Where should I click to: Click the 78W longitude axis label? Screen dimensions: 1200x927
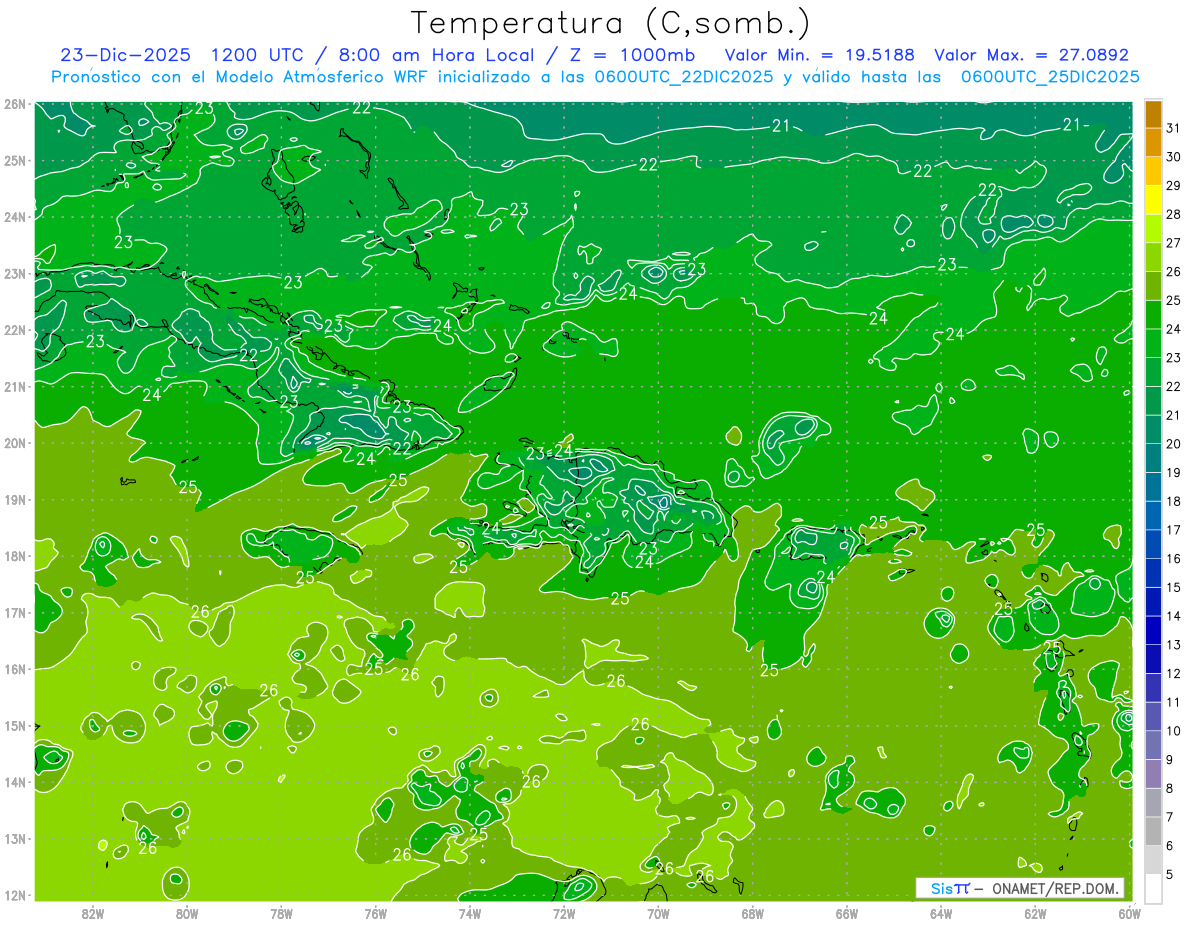(281, 913)
